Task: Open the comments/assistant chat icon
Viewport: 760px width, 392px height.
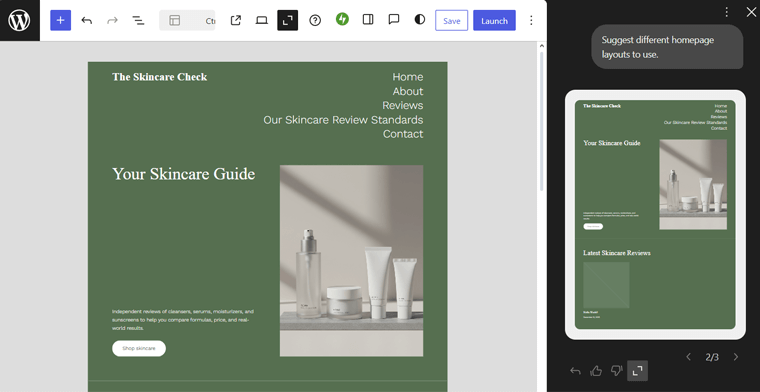Action: coord(394,19)
